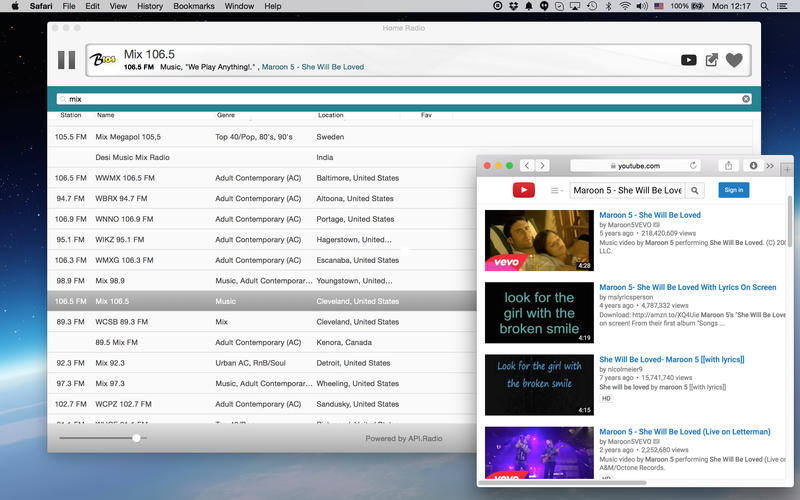This screenshot has height=500, width=800.
Task: Click the share icon in the radio header
Action: point(711,60)
